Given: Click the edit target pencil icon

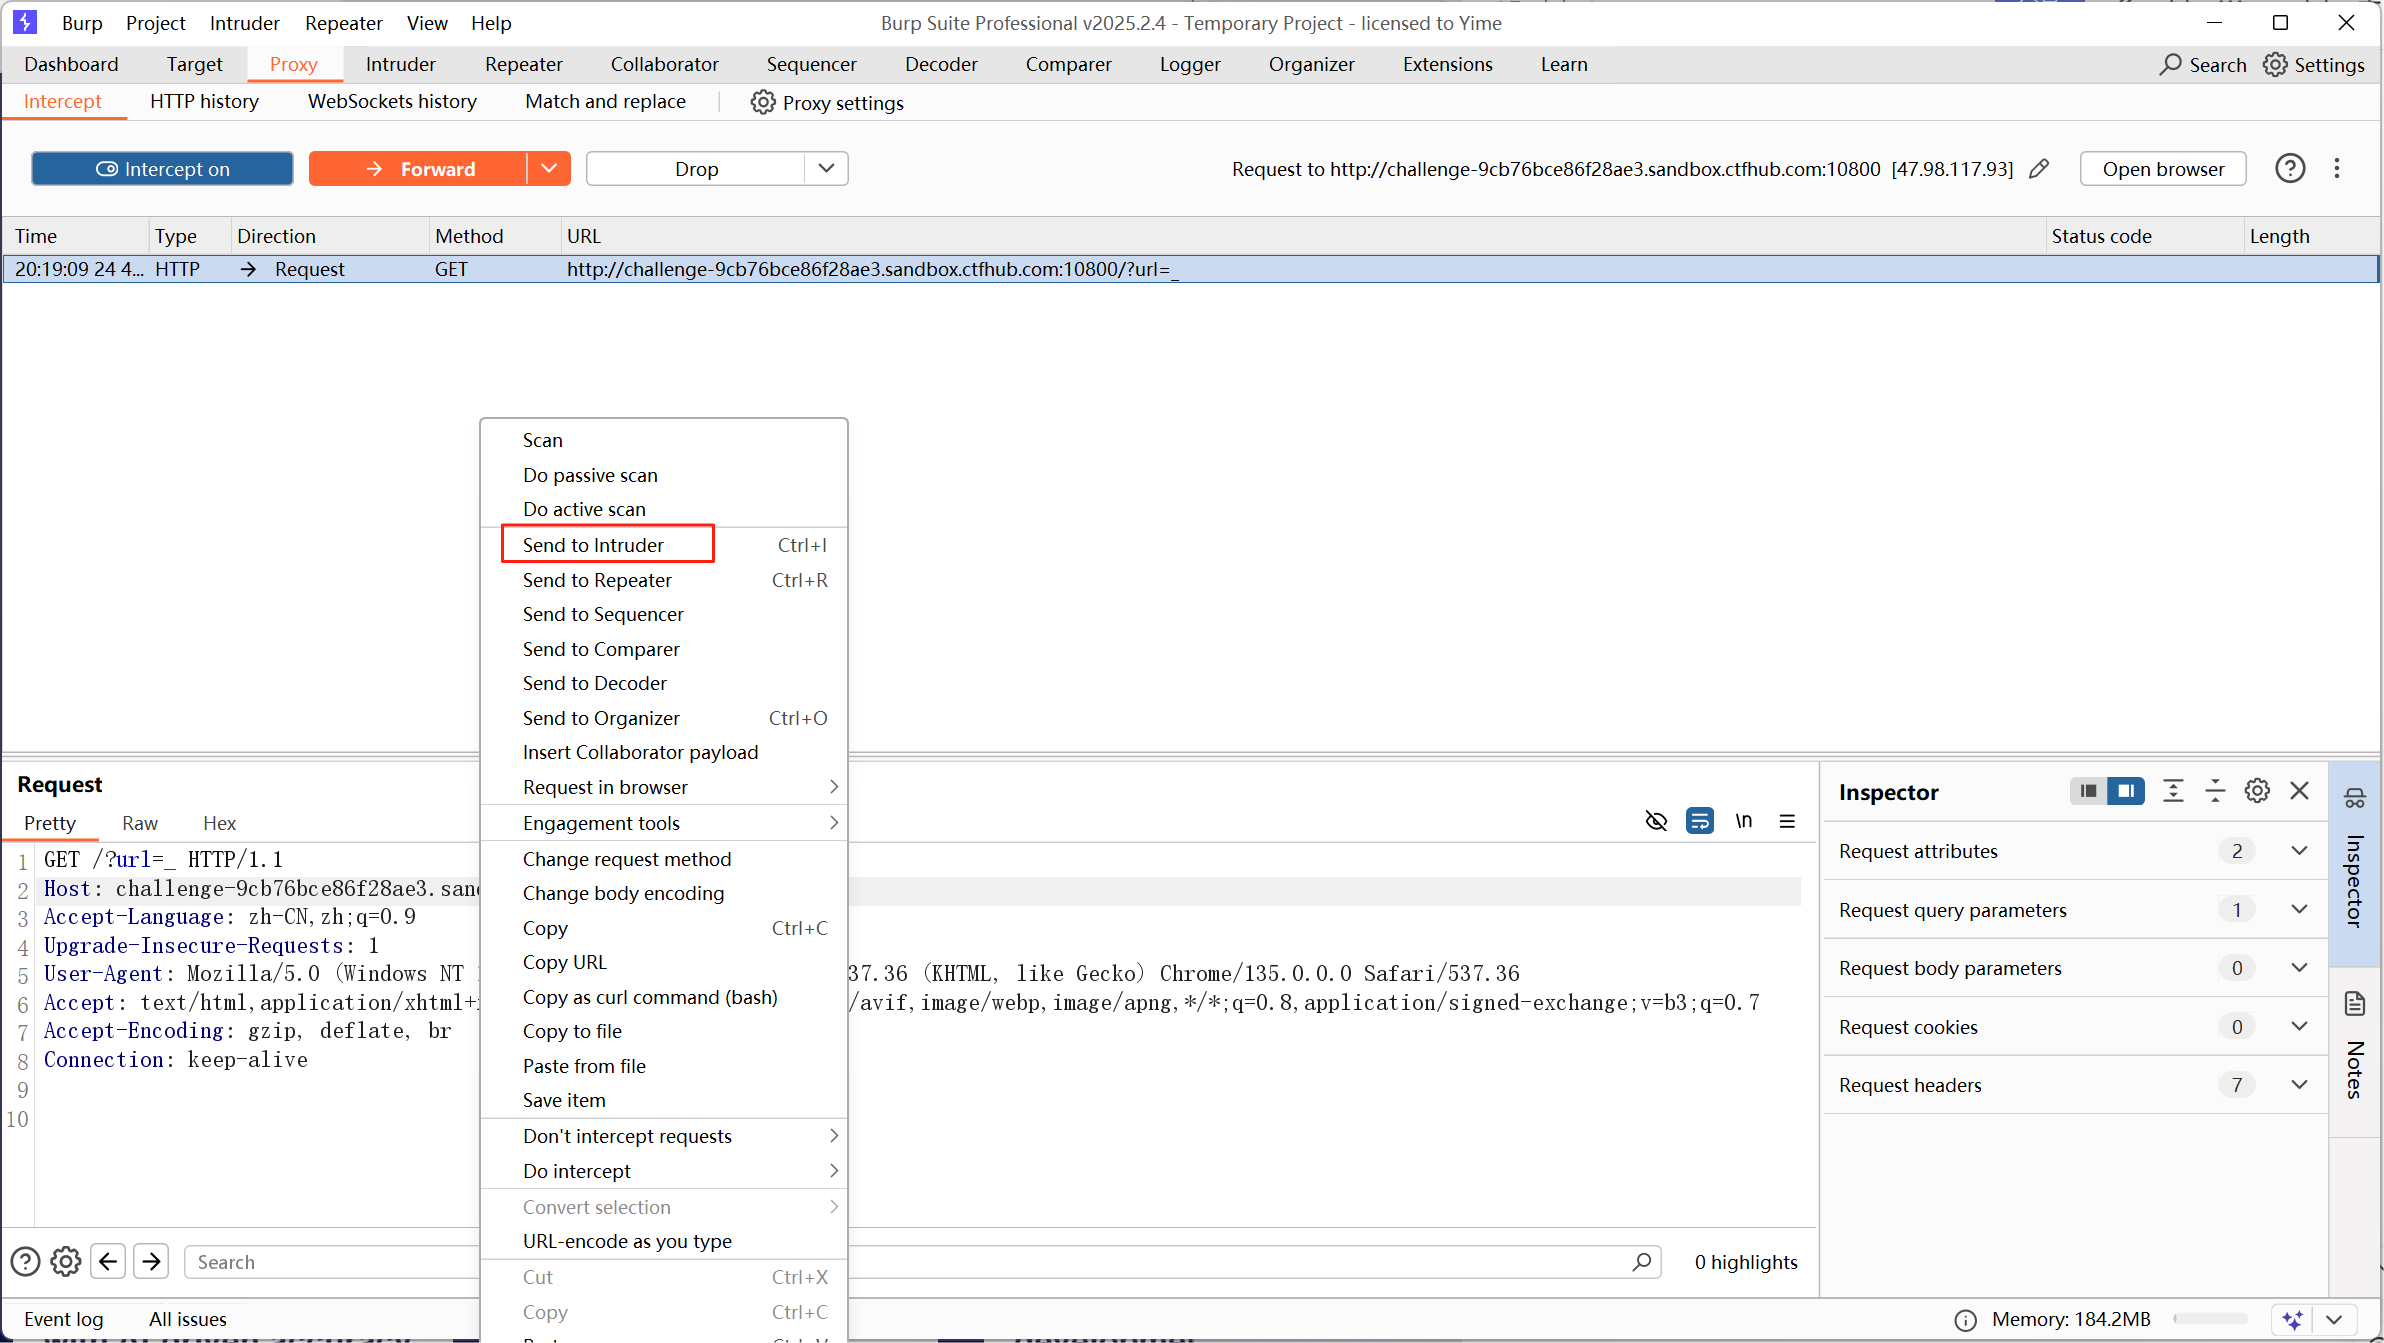Looking at the screenshot, I should tap(2039, 169).
